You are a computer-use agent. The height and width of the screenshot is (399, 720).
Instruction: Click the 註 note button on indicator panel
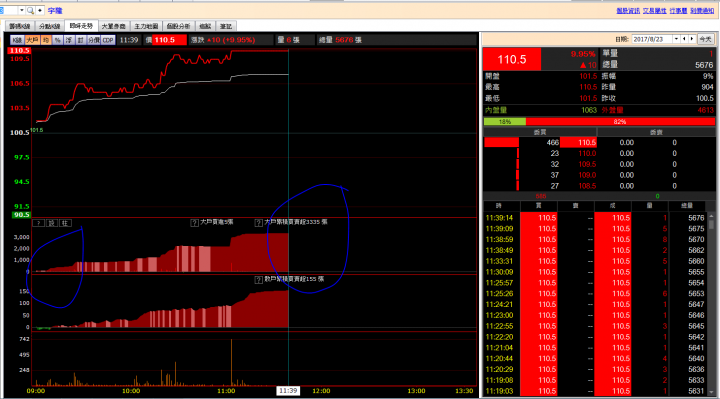pyautogui.click(x=65, y=223)
